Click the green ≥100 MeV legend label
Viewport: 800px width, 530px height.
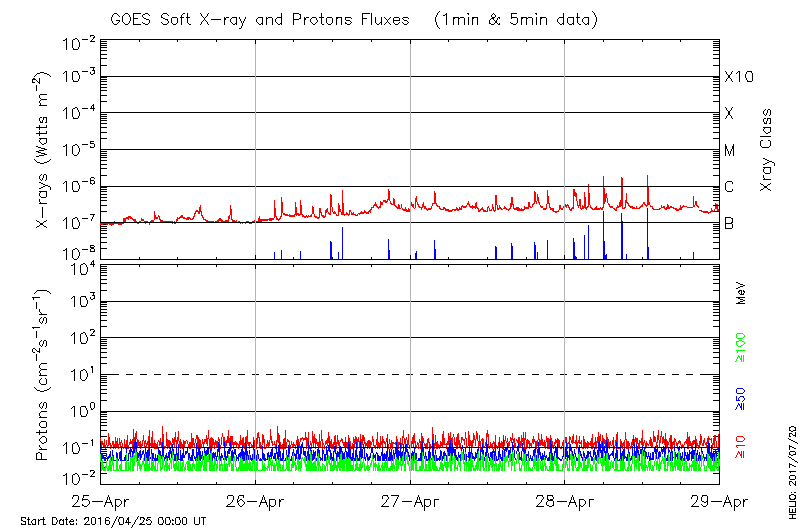point(741,346)
